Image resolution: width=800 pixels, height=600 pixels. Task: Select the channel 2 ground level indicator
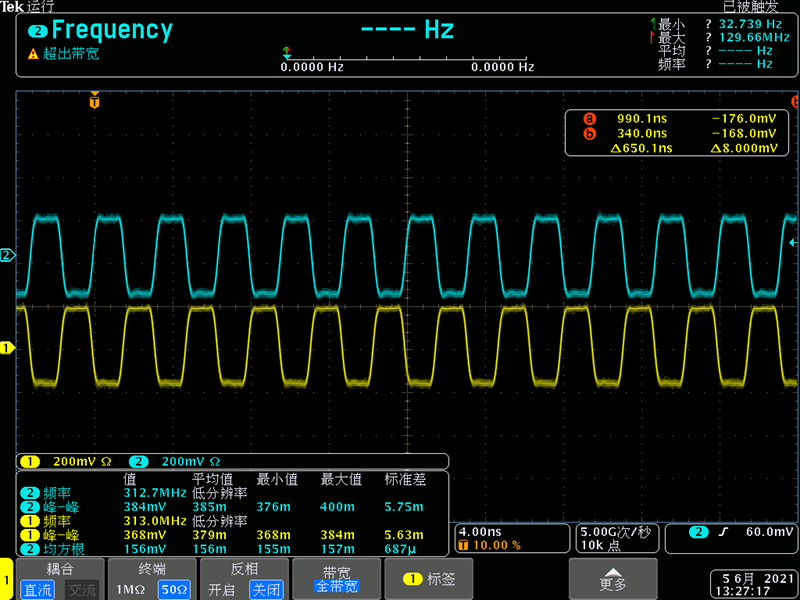point(7,256)
